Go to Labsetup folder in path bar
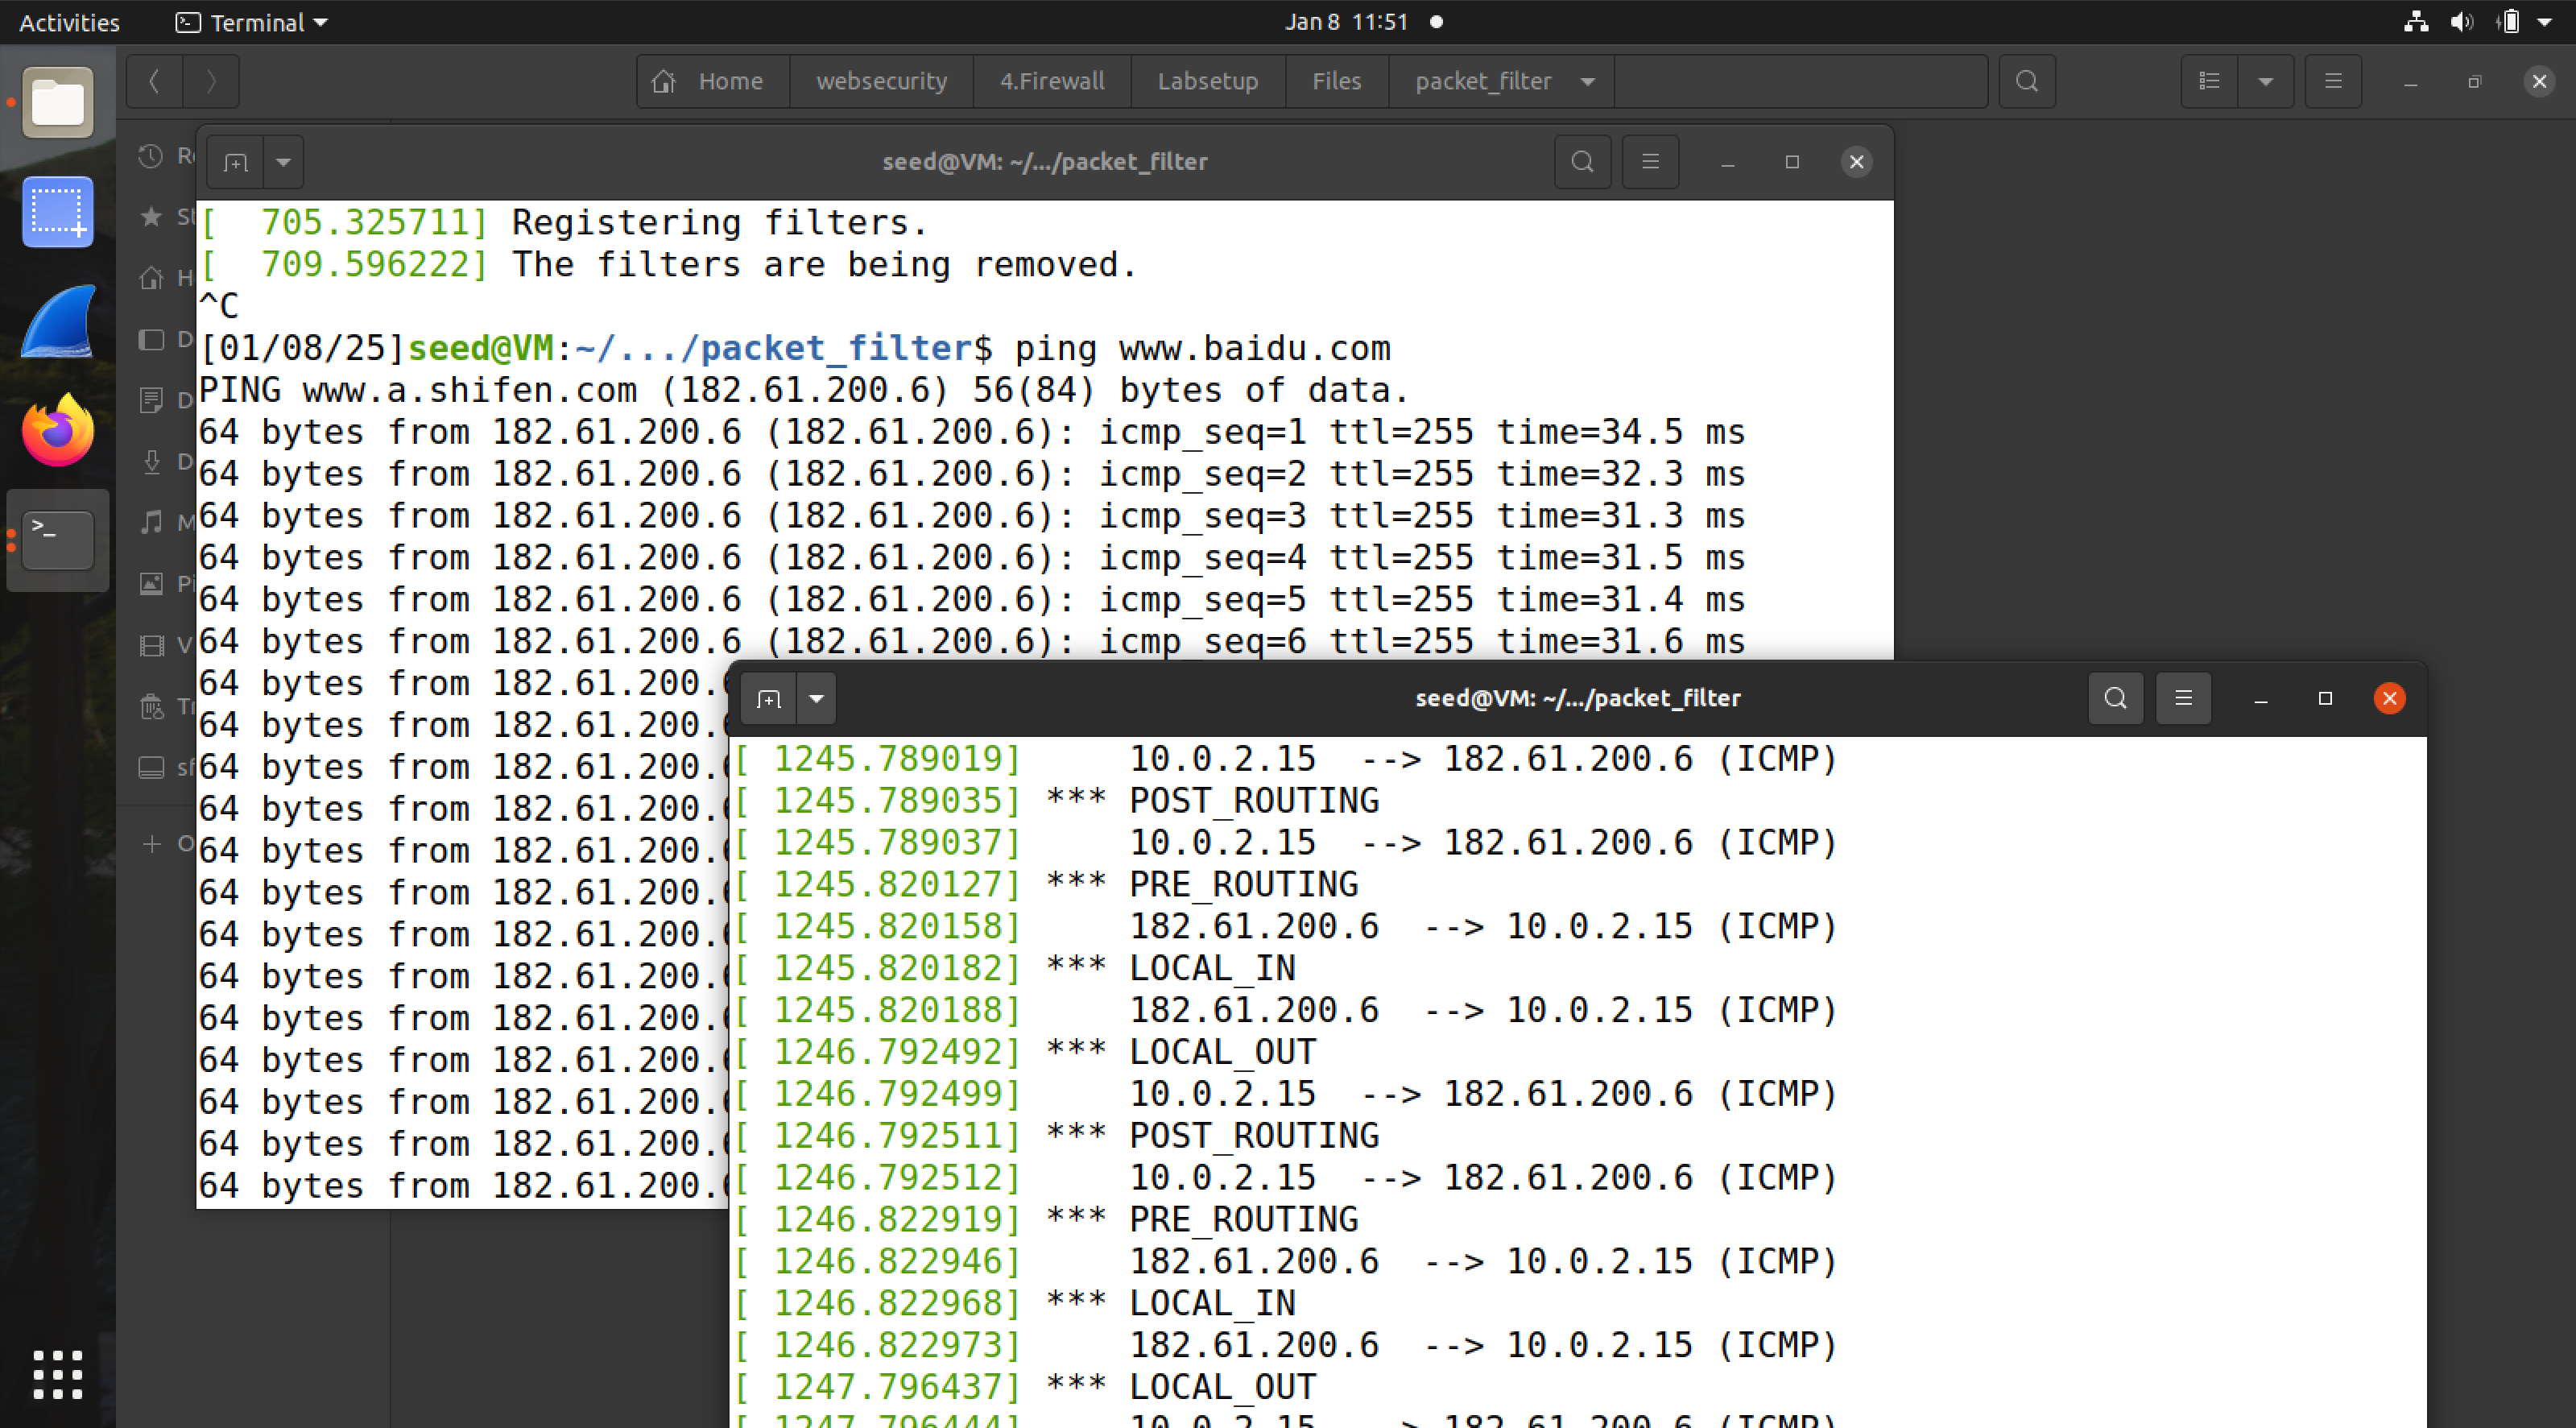The height and width of the screenshot is (1428, 2576). 1207,81
